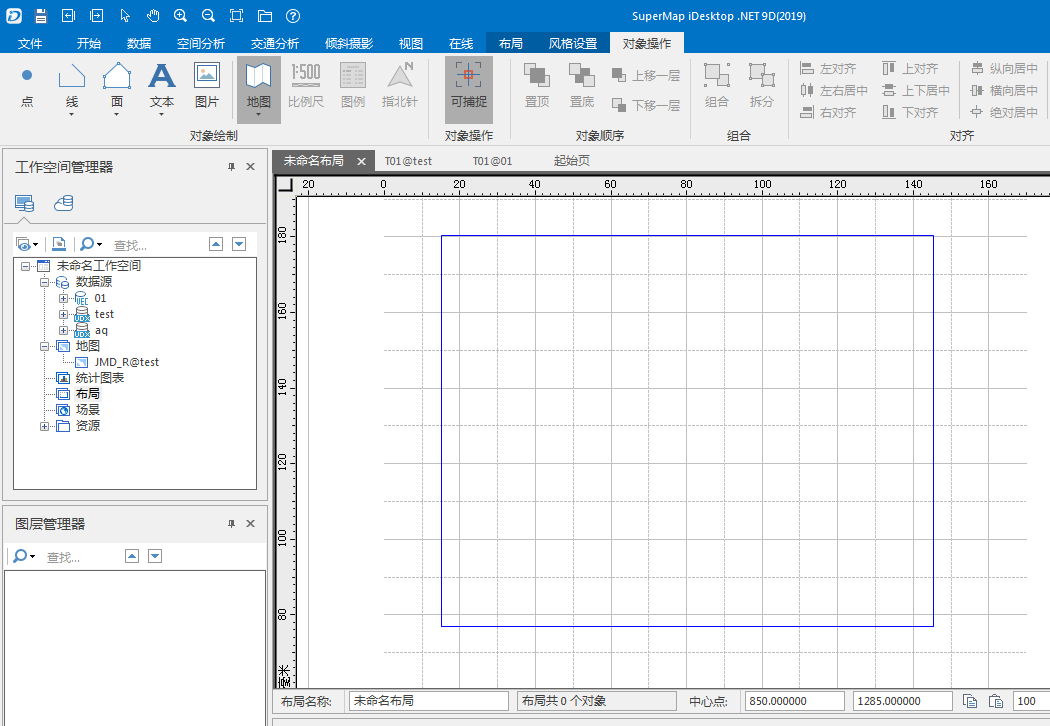
Task: Align objects with 下对齐
Action: (x=910, y=112)
